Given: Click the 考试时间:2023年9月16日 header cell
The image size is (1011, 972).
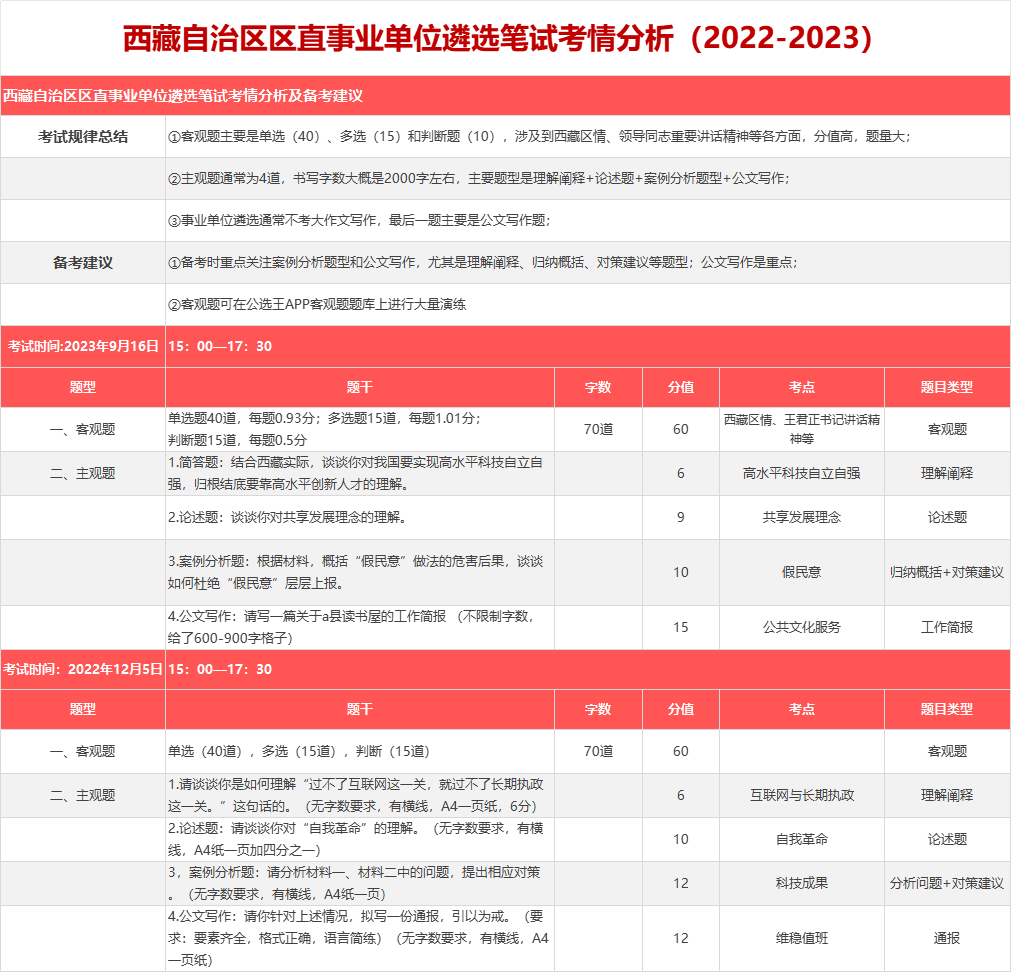Looking at the screenshot, I should 83,346.
